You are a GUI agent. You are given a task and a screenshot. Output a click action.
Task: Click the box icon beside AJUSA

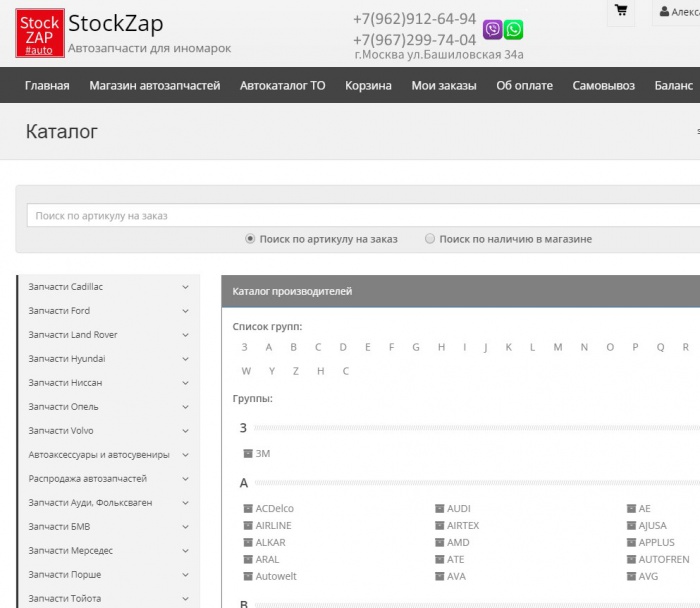(x=631, y=525)
